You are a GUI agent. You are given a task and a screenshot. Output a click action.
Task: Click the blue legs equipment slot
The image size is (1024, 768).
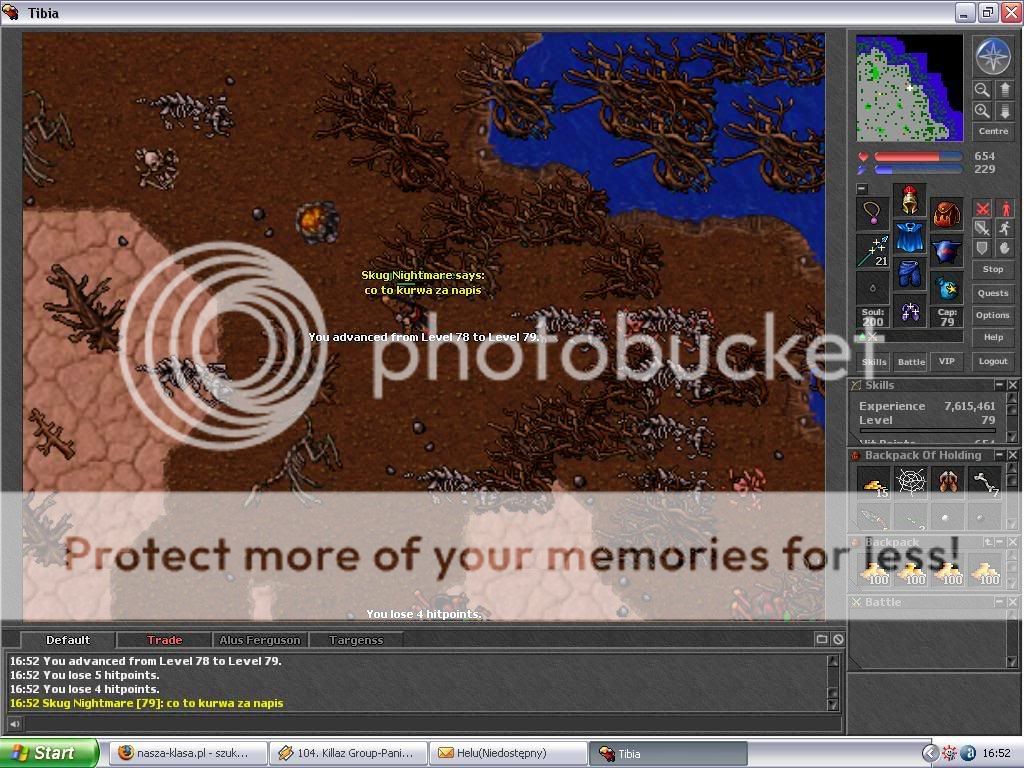pos(909,274)
